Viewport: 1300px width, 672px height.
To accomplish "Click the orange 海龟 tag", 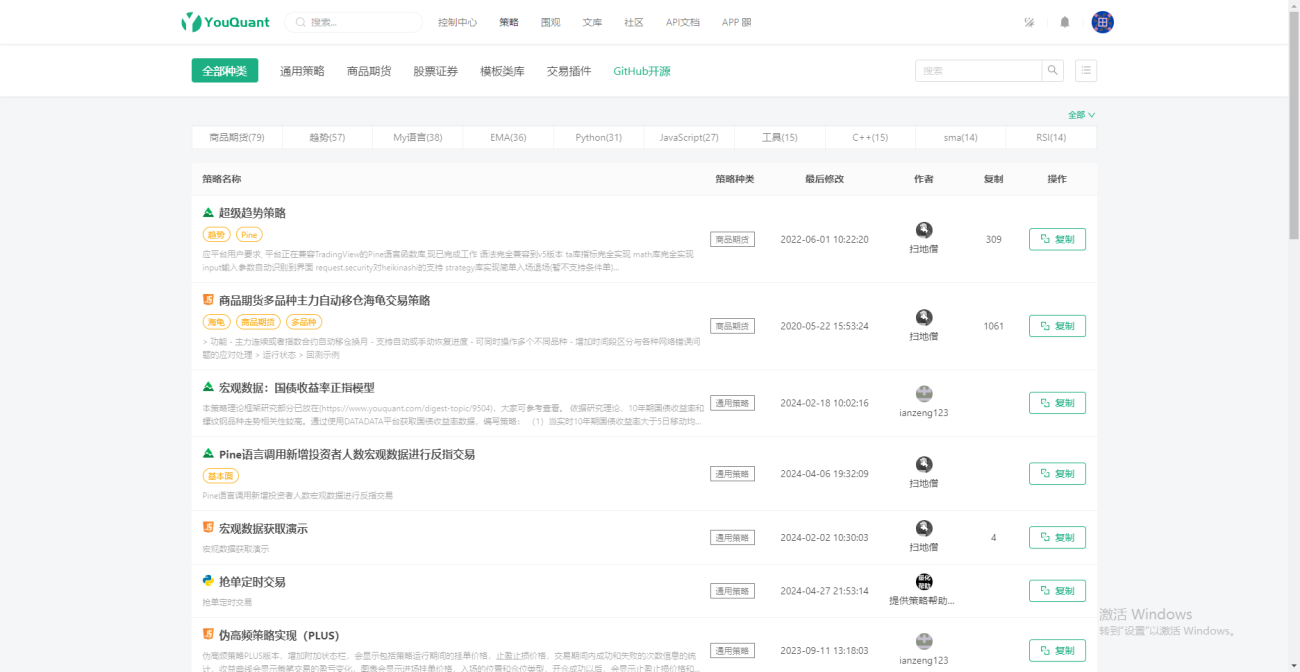I will coord(216,322).
